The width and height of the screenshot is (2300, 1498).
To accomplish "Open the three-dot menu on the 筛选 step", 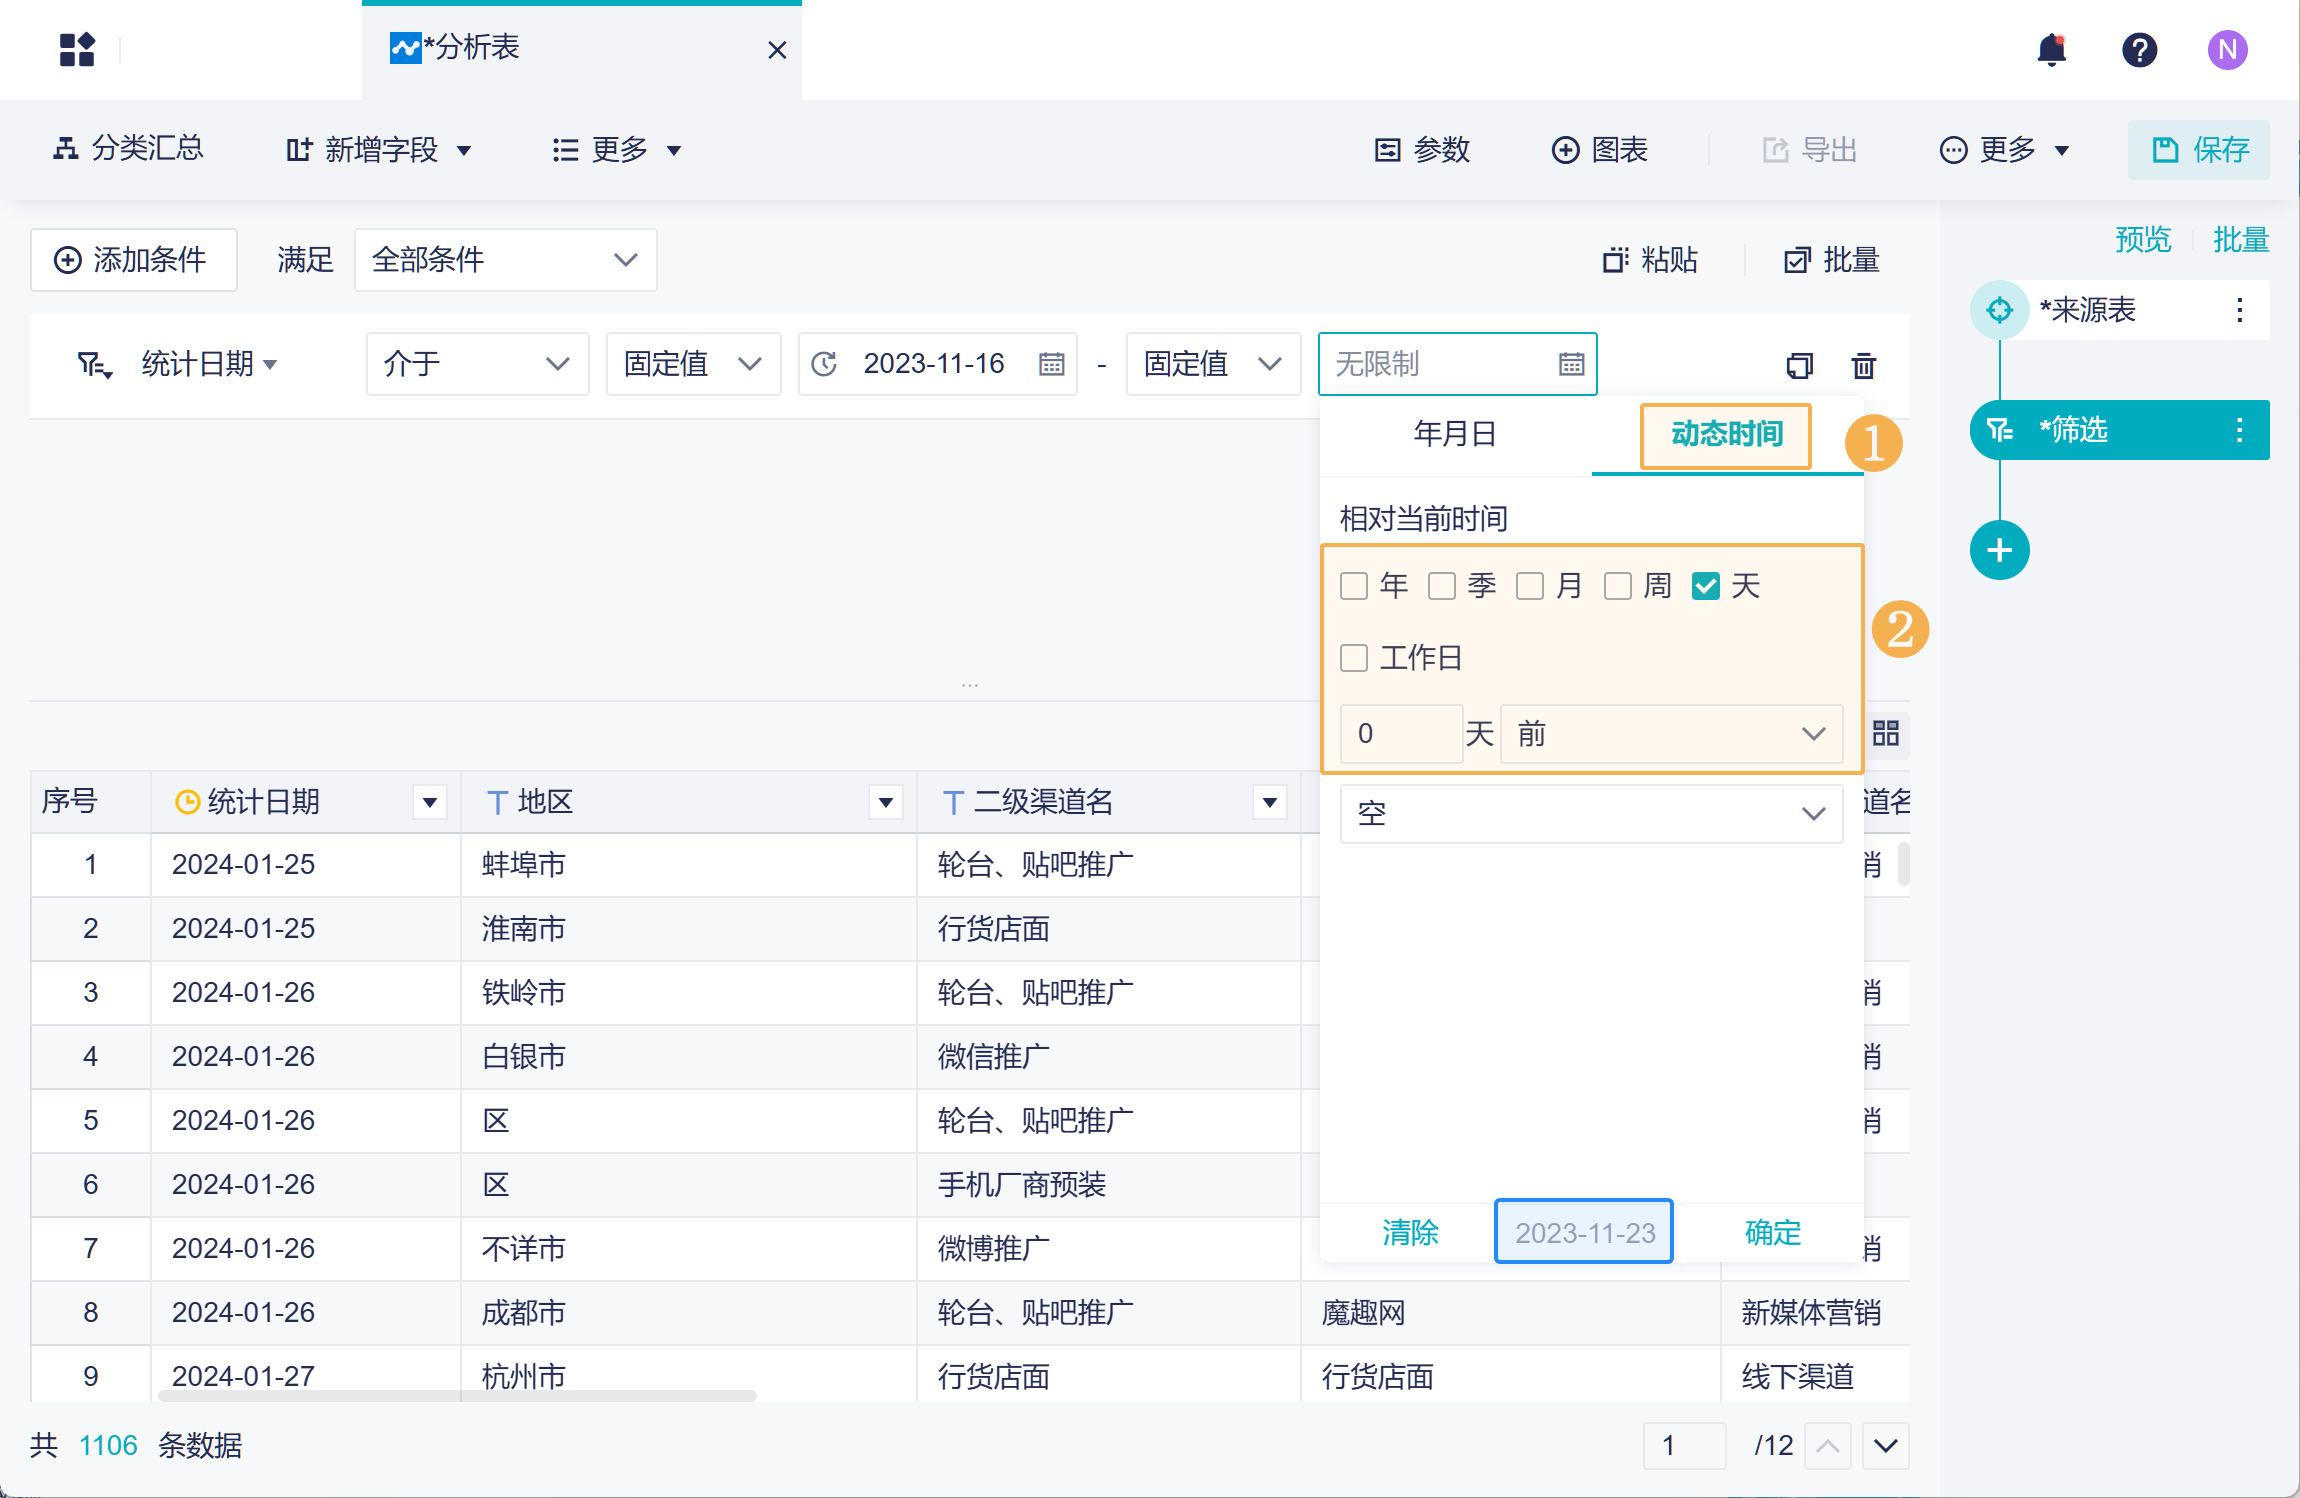I will (x=2239, y=430).
